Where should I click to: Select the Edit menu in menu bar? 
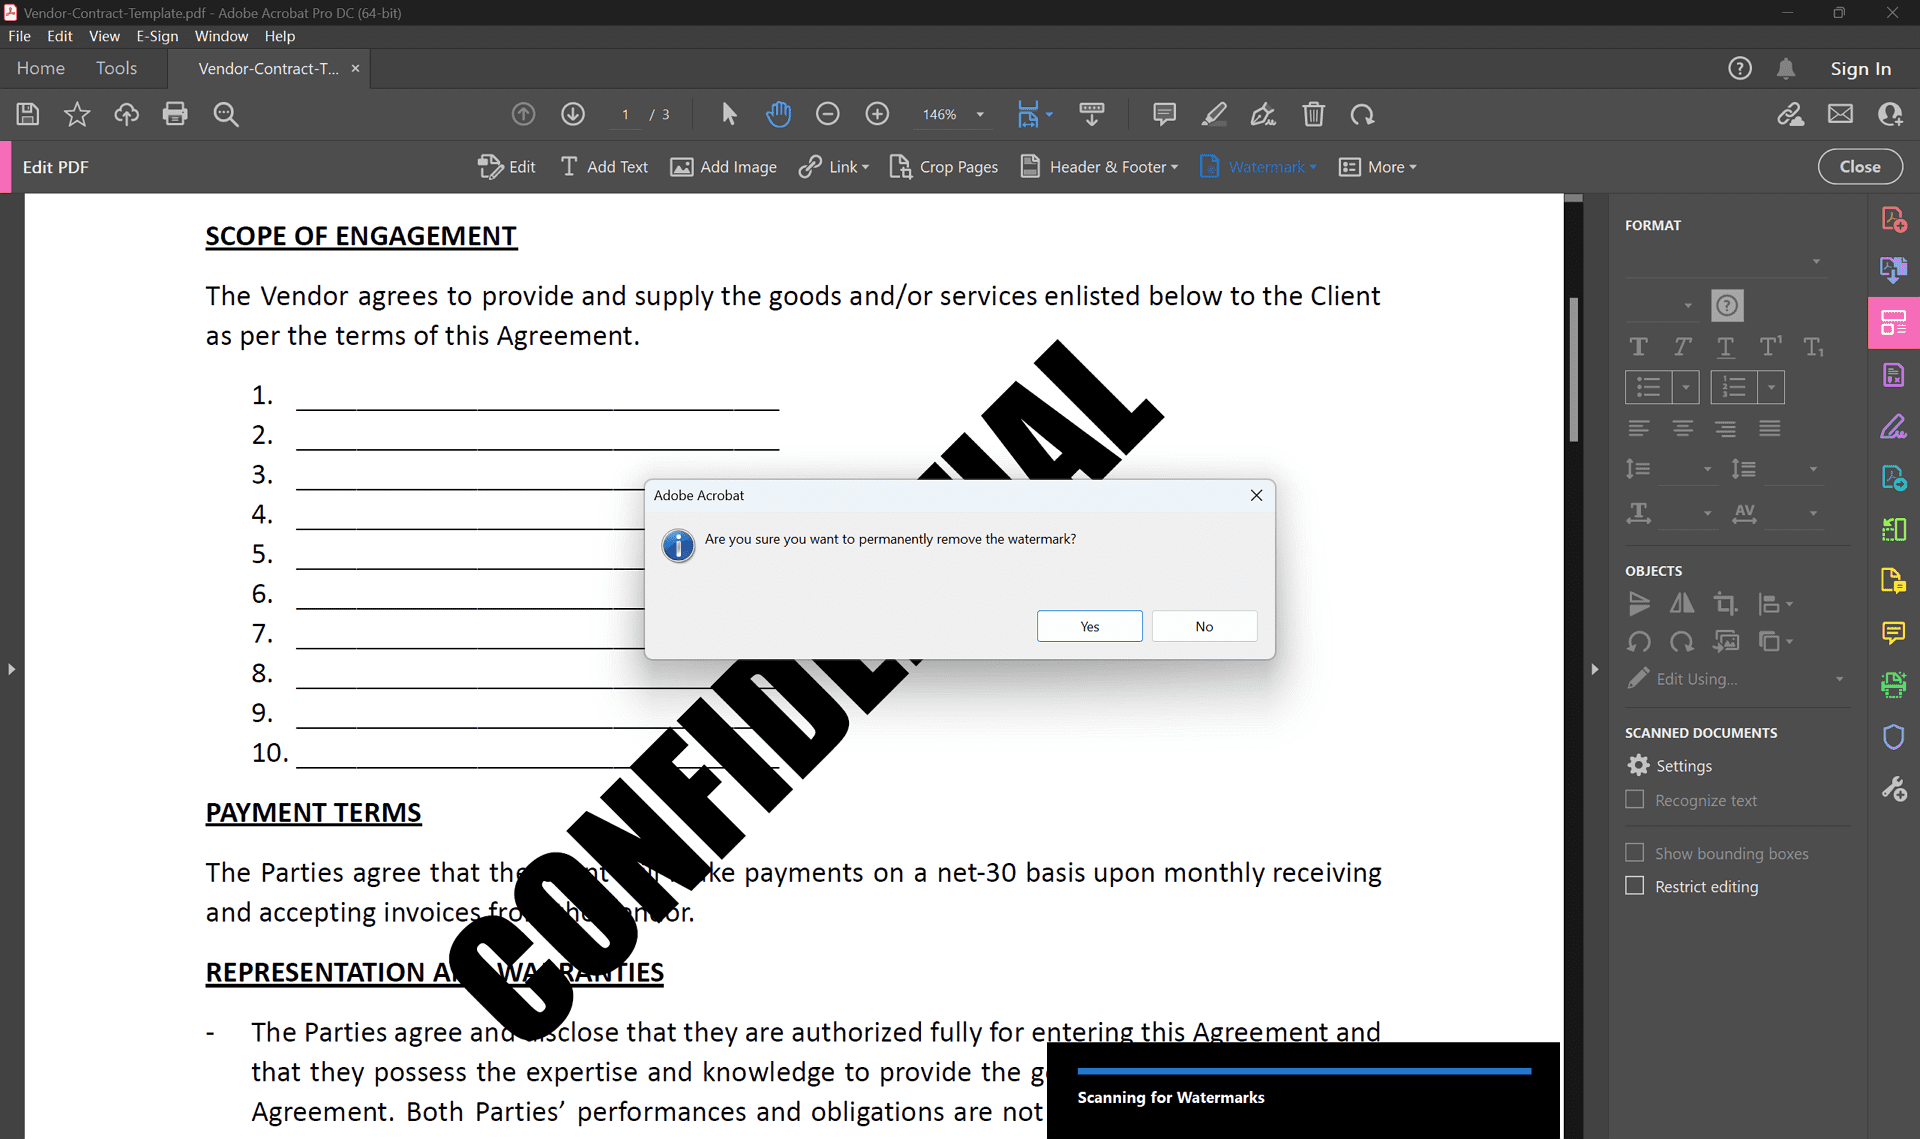click(60, 37)
